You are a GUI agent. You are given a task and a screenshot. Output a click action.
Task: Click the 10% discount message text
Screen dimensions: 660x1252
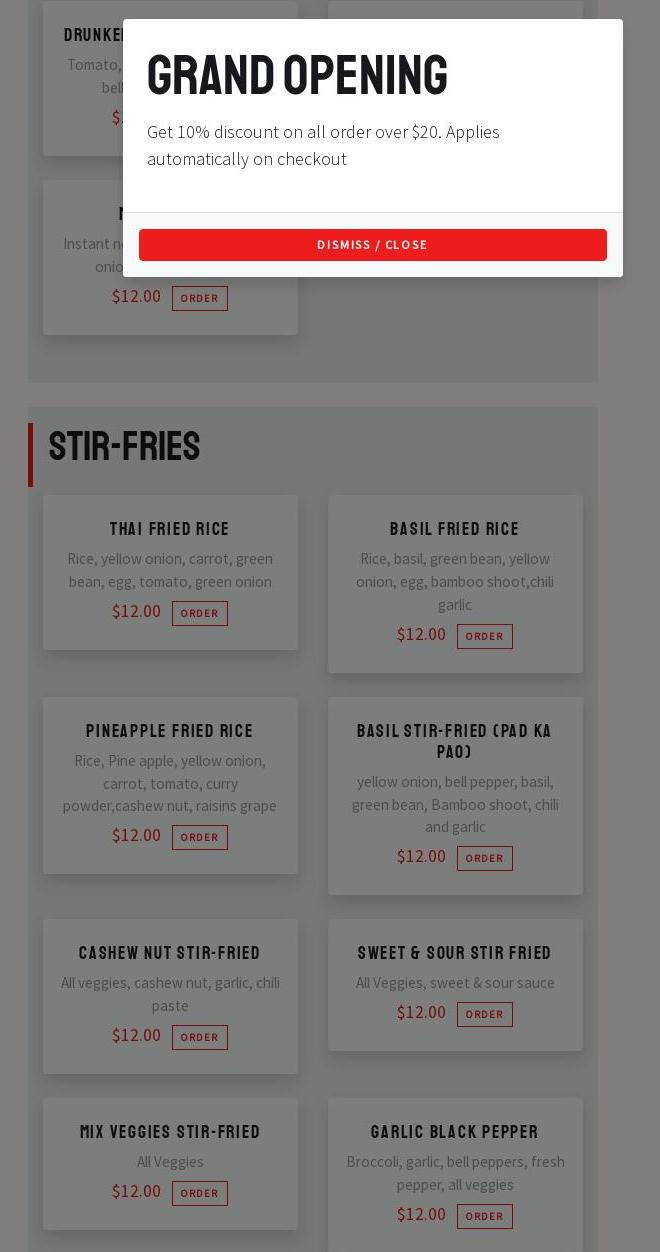(x=323, y=145)
